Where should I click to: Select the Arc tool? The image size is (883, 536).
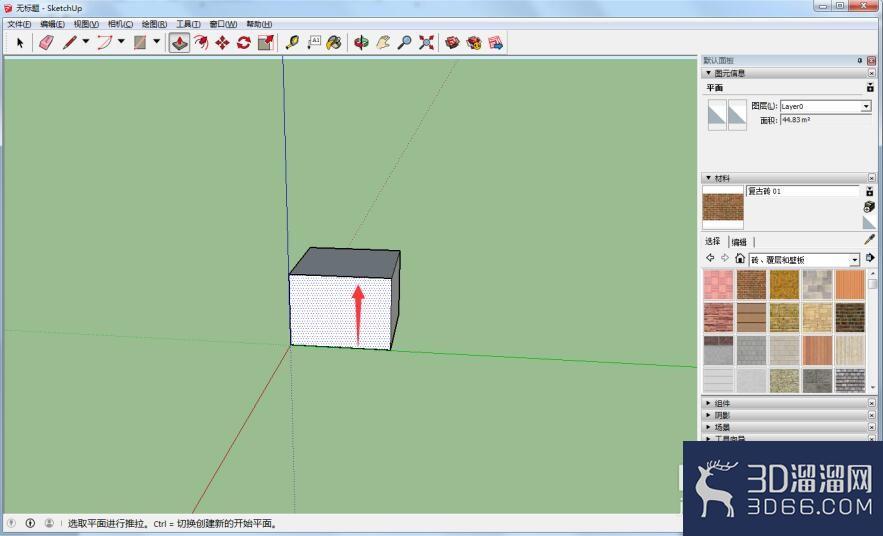[x=105, y=43]
